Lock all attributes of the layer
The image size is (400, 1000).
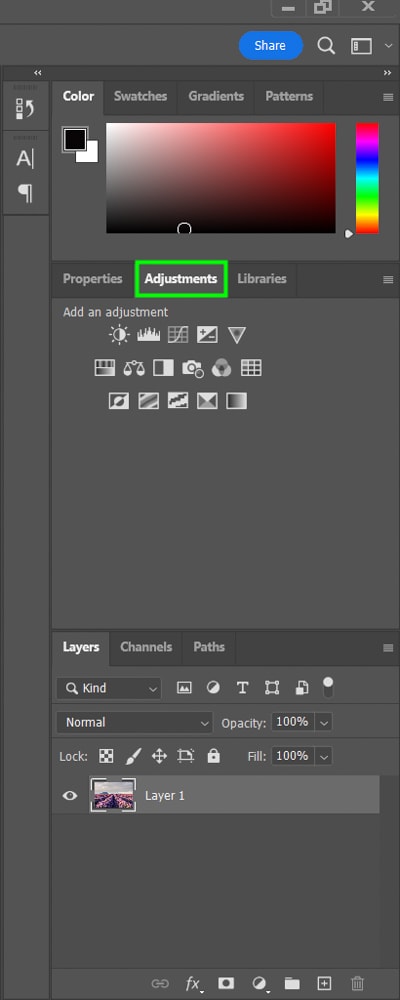point(214,756)
